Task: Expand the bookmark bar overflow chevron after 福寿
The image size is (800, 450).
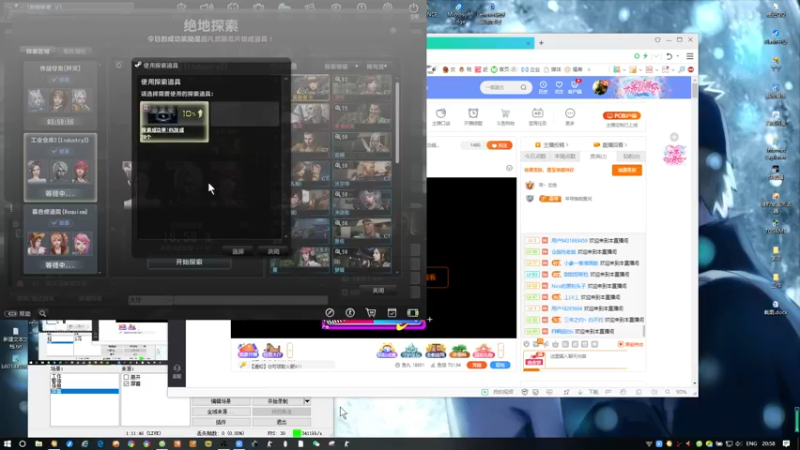Action: 589,69
